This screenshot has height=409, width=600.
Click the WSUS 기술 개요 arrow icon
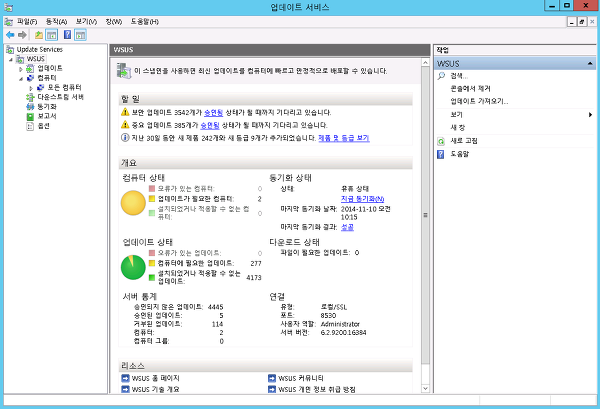(x=125, y=389)
